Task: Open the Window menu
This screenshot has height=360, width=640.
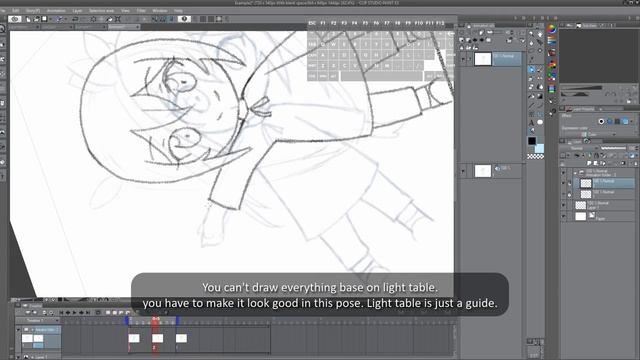Action: (x=160, y=11)
